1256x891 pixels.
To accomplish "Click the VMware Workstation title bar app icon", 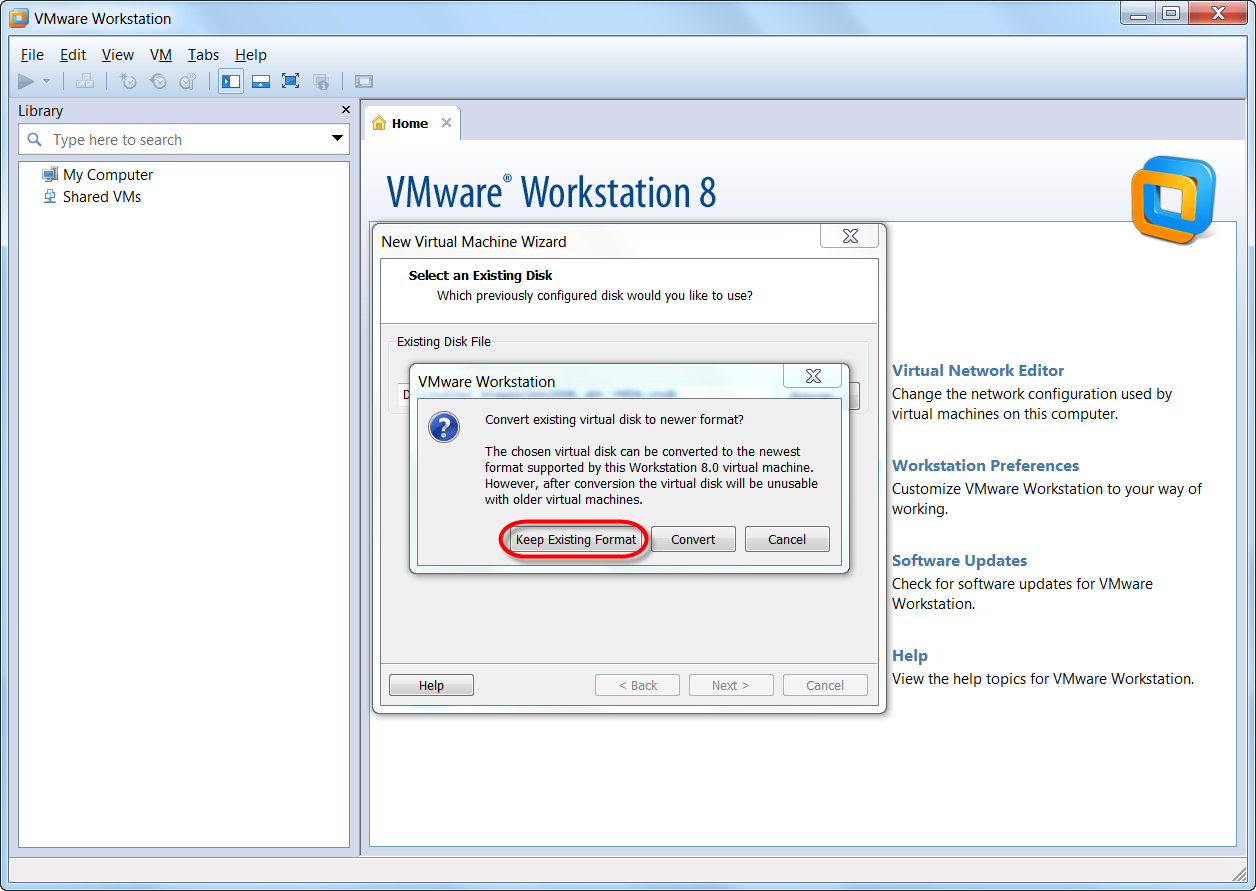I will pos(18,18).
